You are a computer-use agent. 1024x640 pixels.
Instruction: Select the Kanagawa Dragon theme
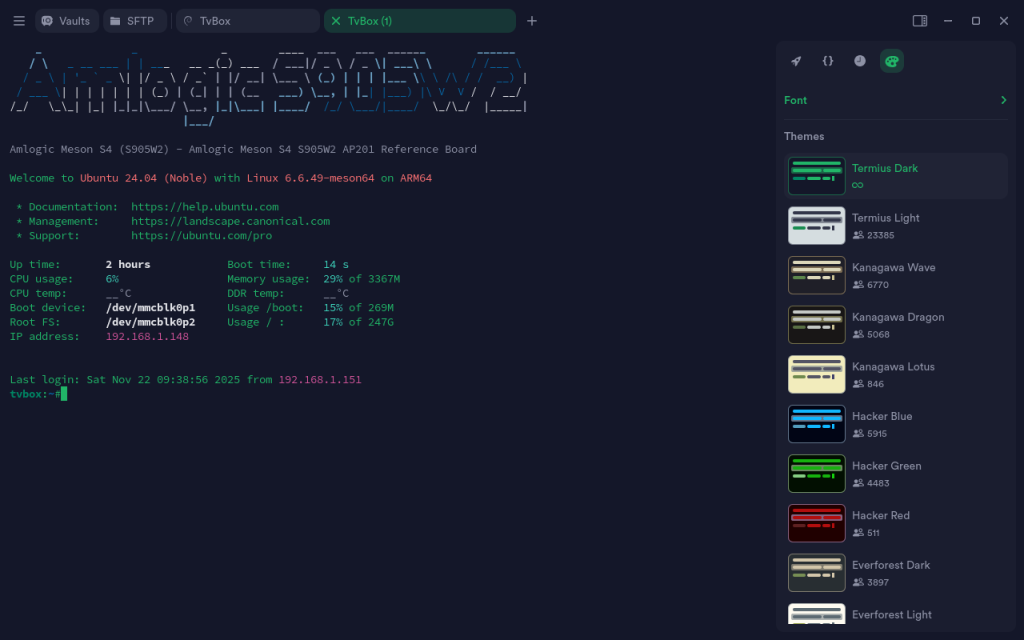click(897, 325)
